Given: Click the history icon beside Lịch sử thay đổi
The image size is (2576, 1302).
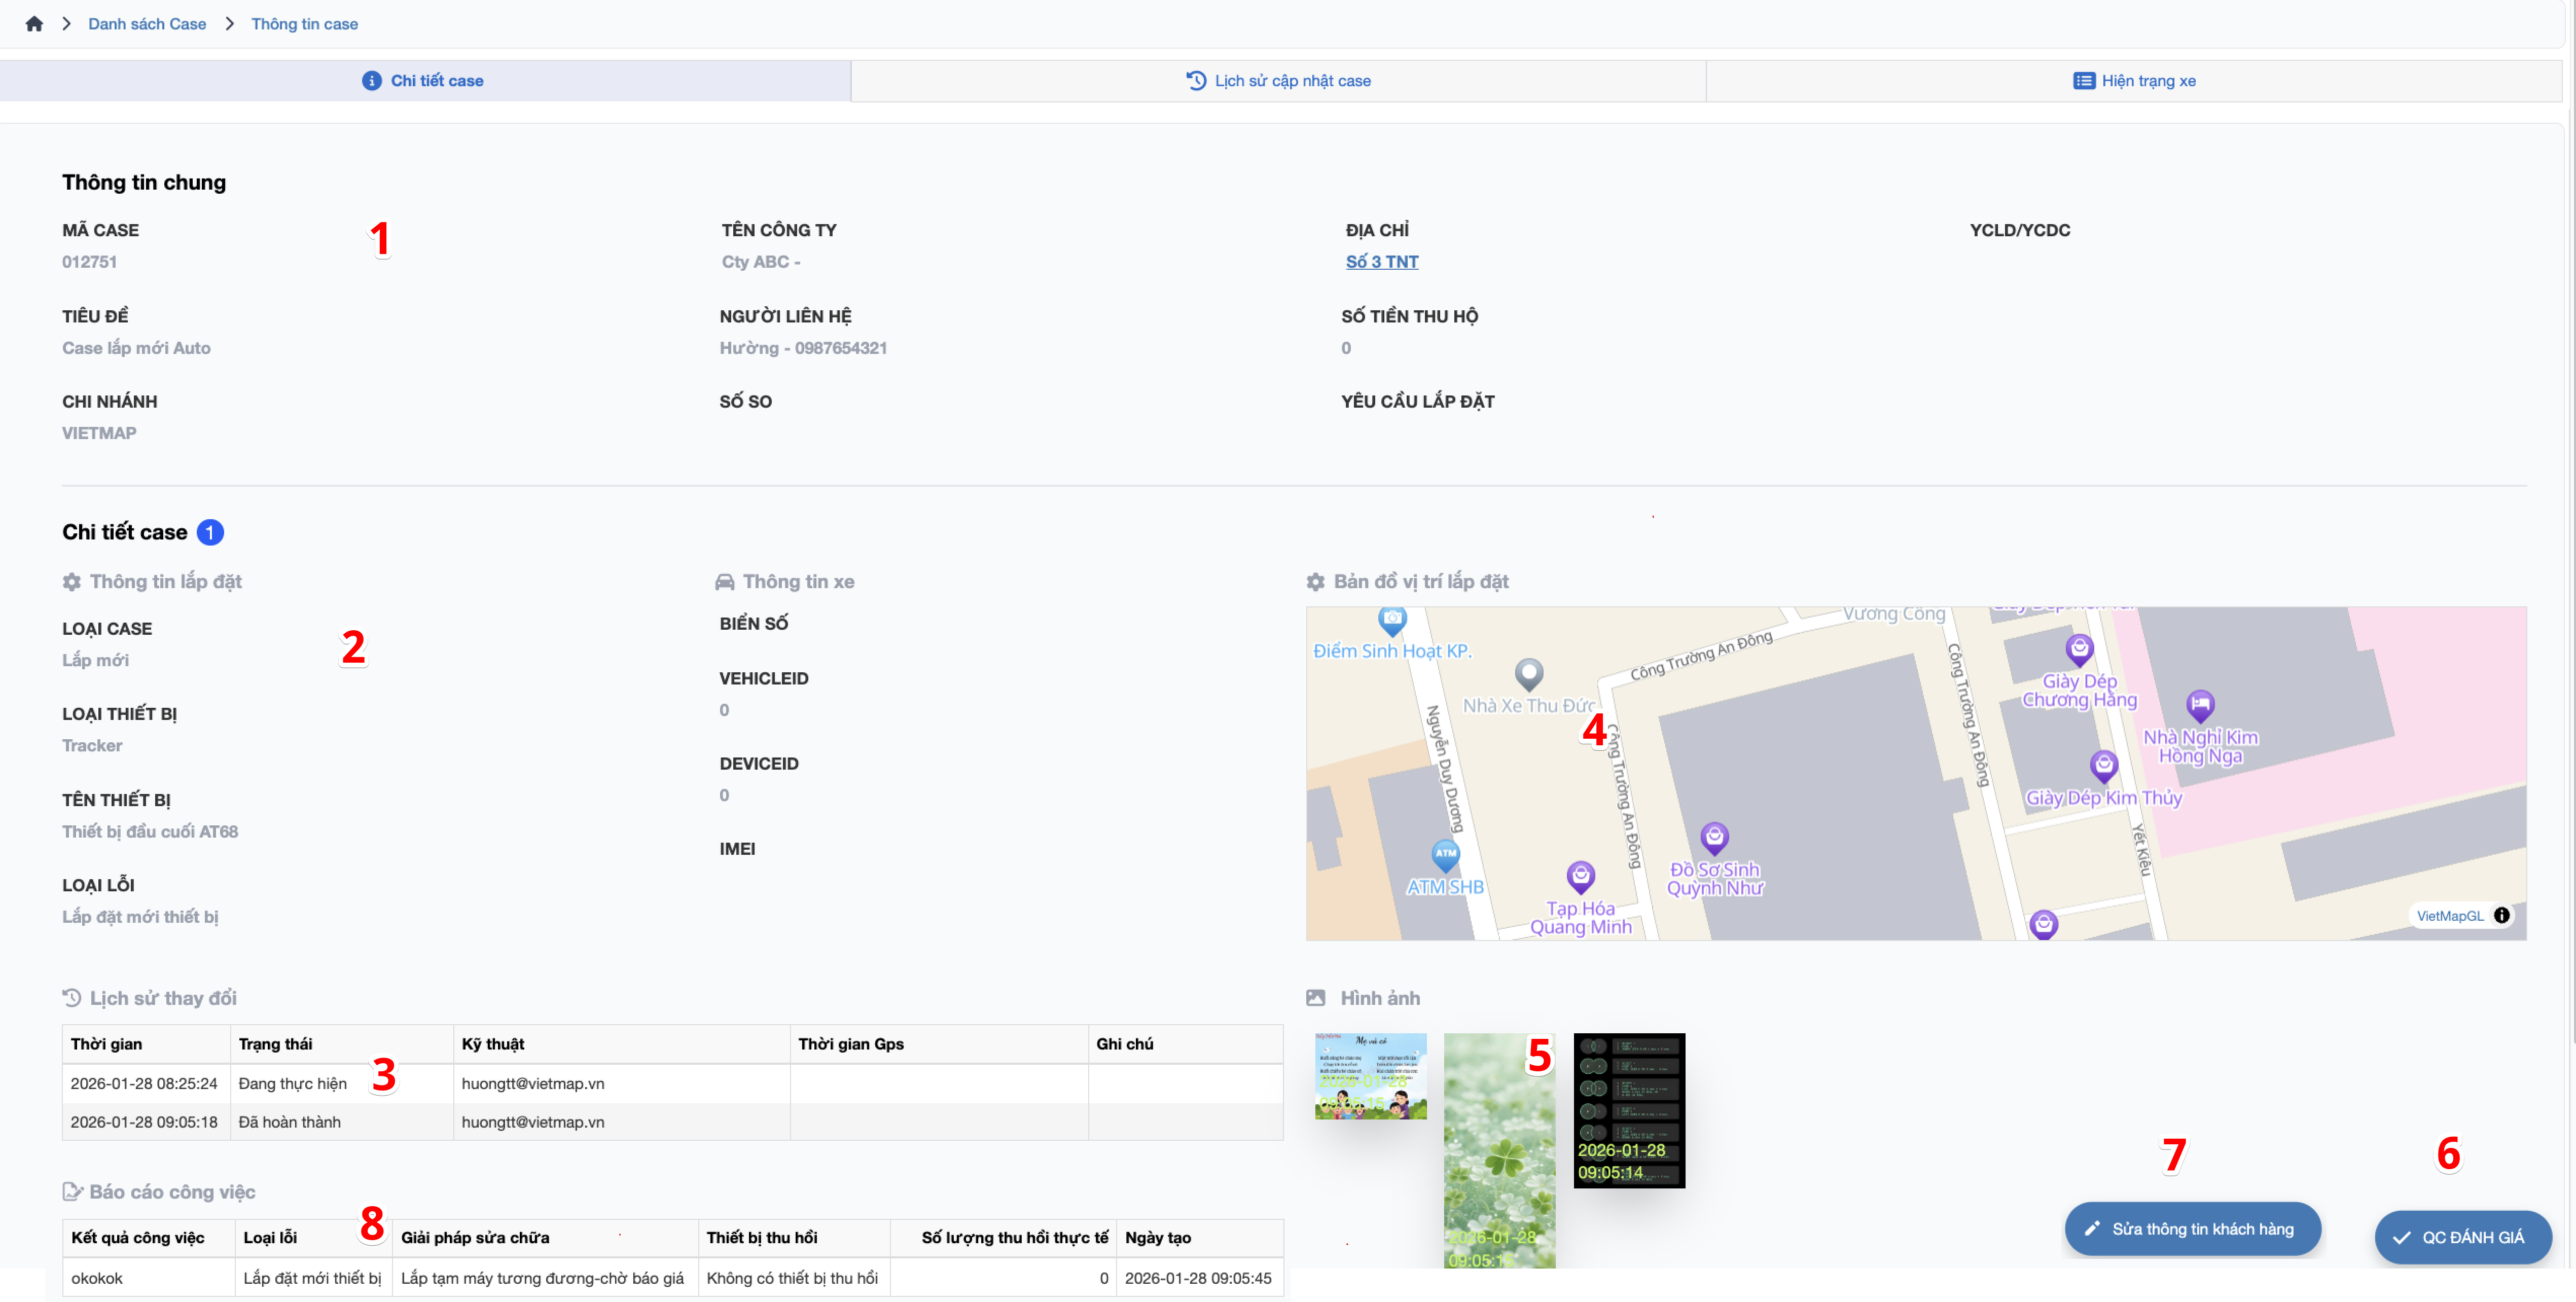Looking at the screenshot, I should click(x=72, y=997).
